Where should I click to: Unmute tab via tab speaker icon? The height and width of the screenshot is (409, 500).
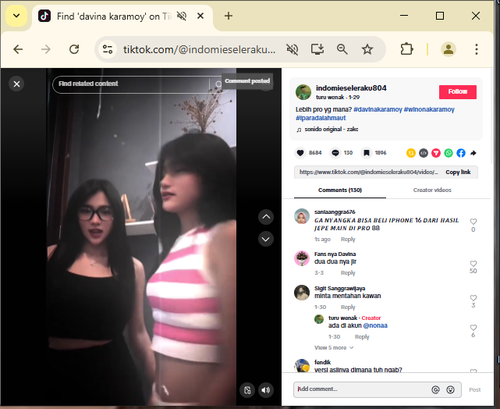tap(182, 16)
